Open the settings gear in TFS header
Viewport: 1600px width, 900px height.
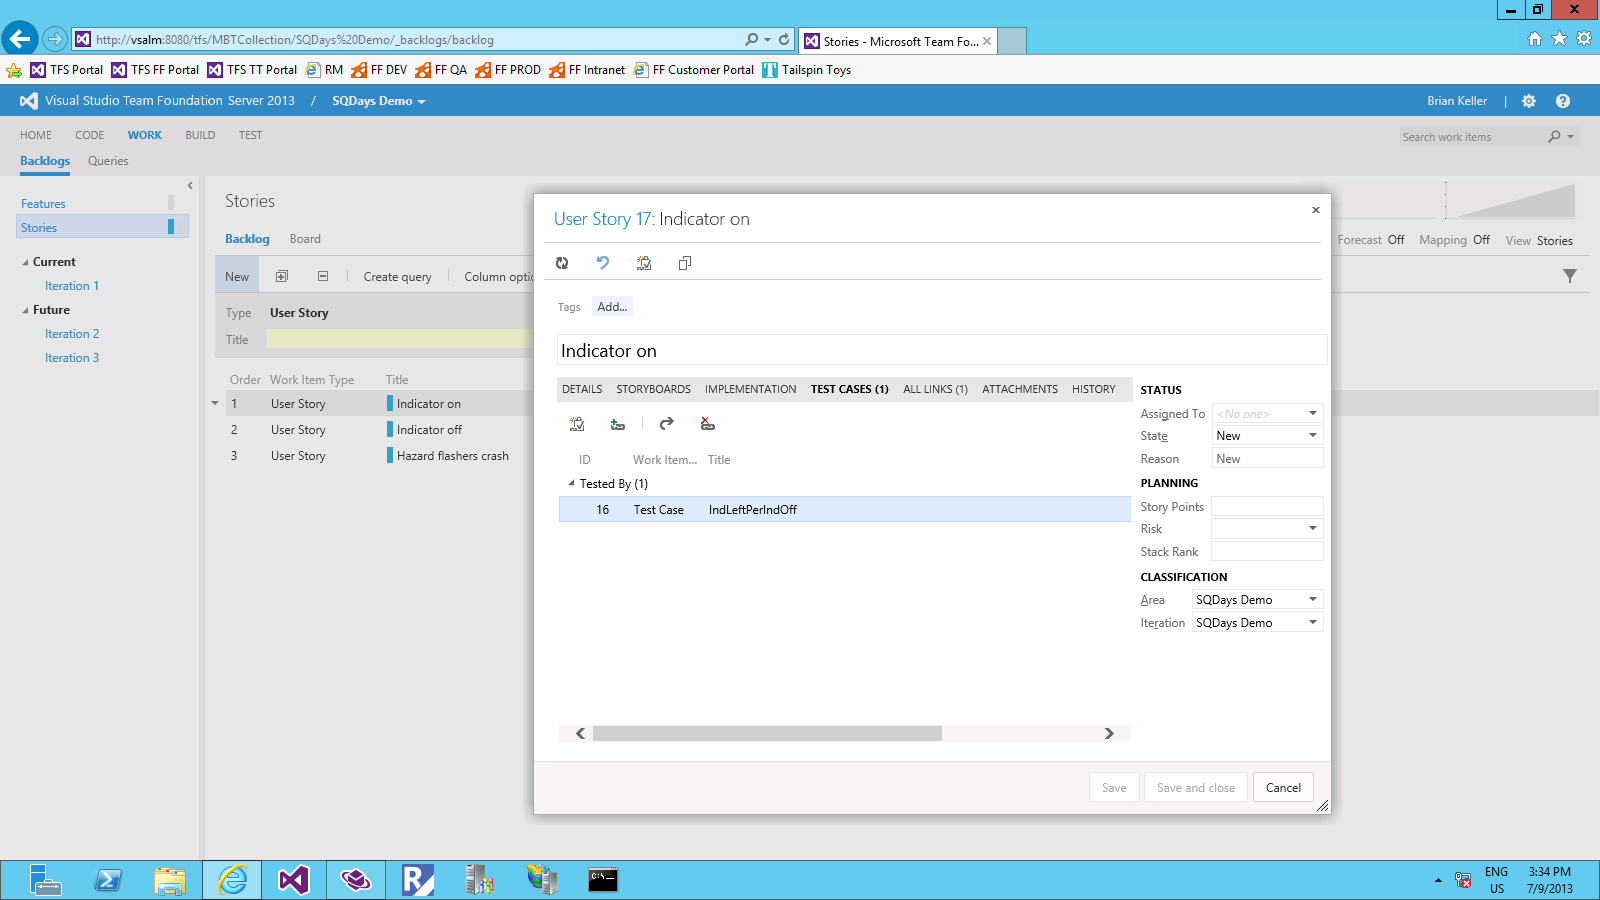[x=1529, y=101]
